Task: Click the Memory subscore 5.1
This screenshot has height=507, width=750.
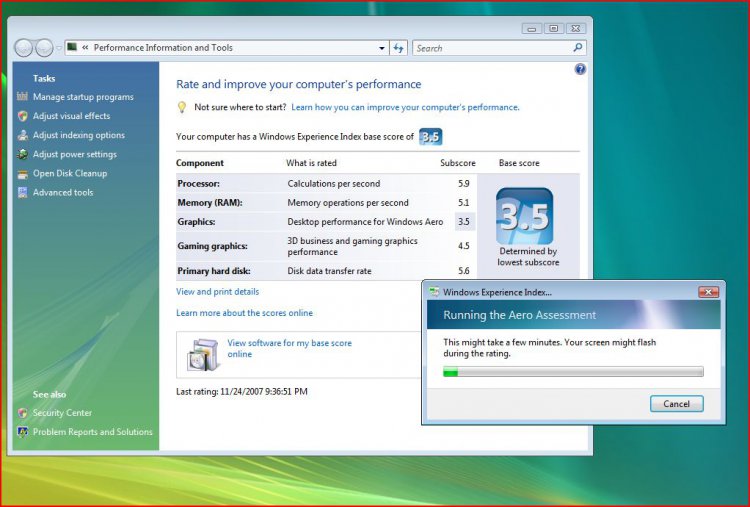Action: 463,203
